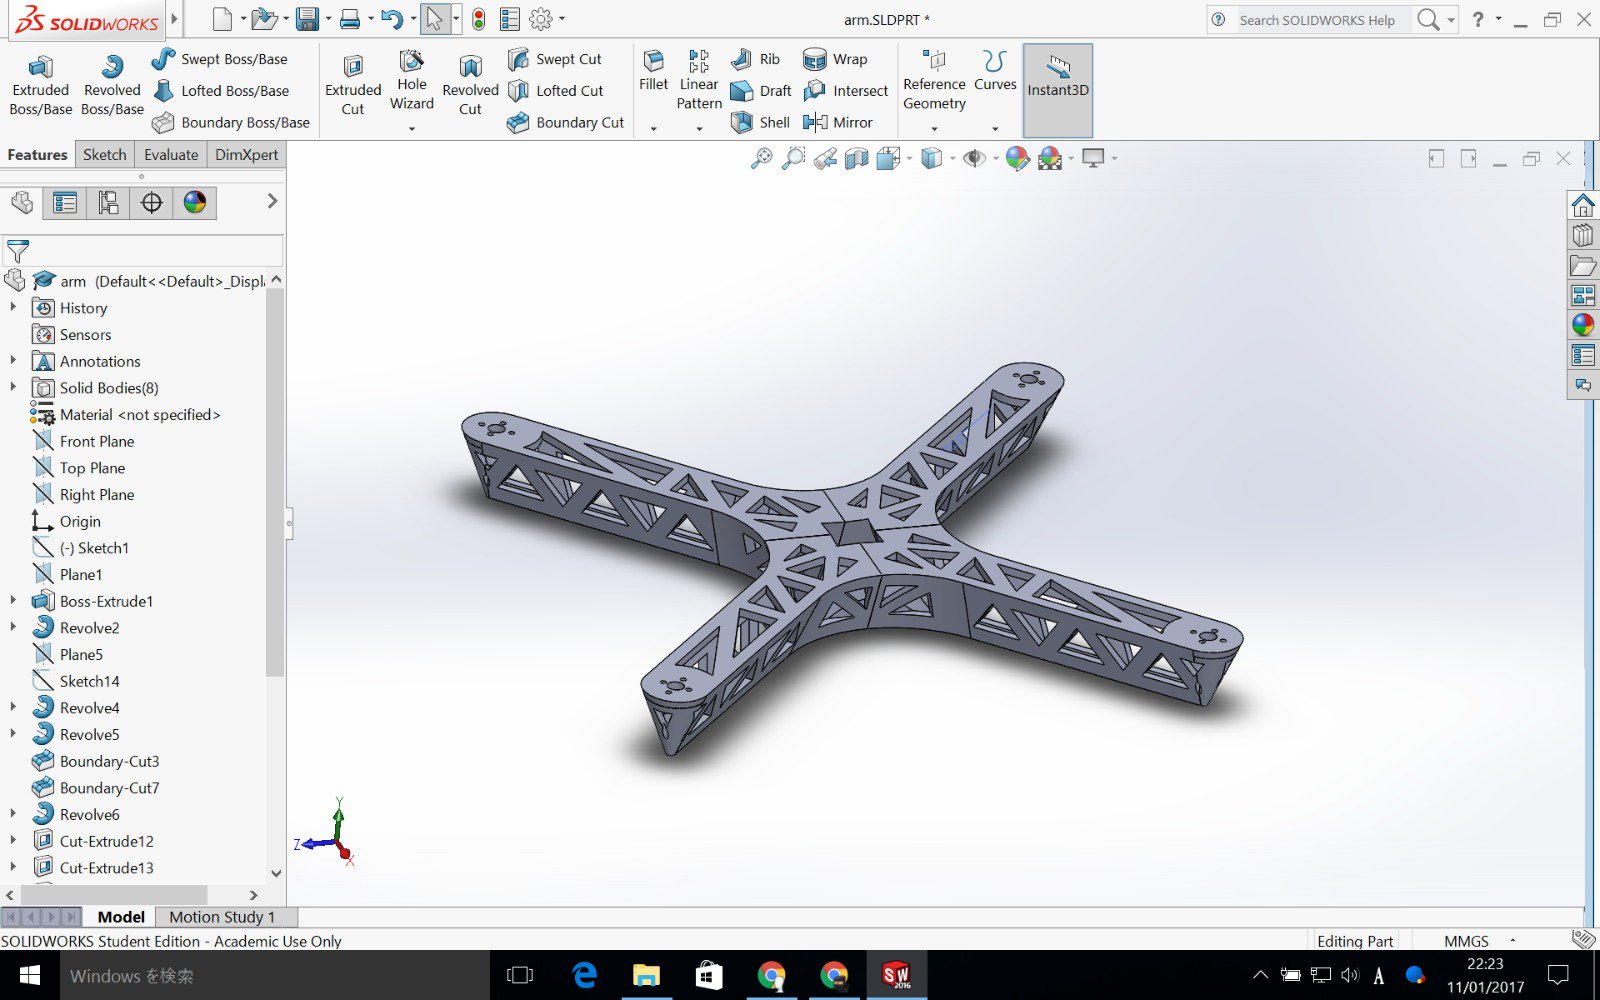Open the Curves tools
1600x1000 pixels.
(995, 71)
